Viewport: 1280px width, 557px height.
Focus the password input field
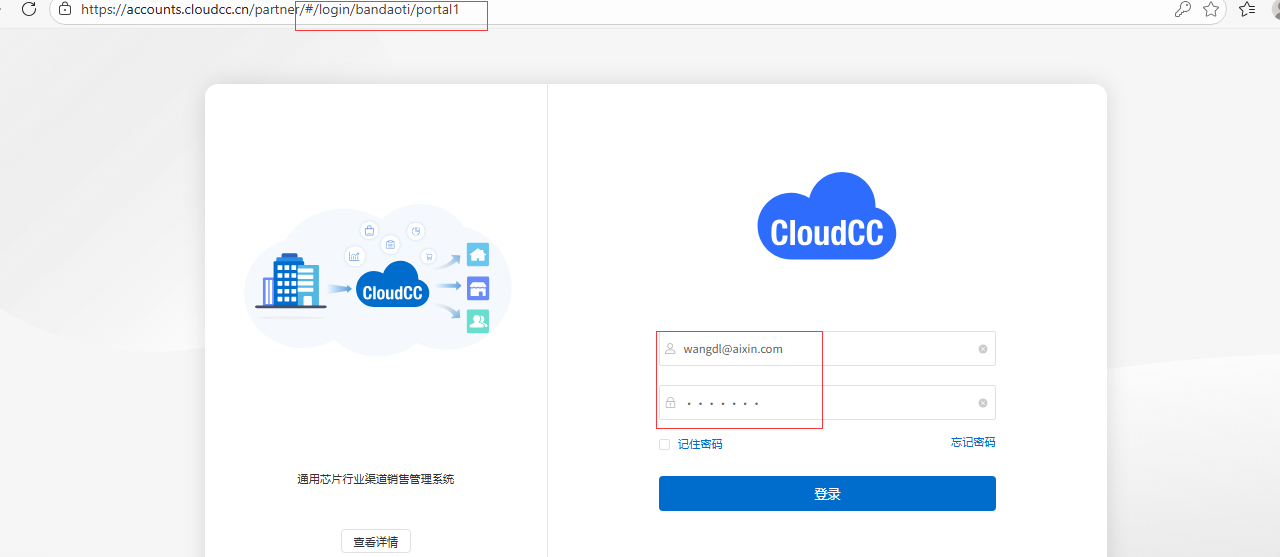pos(820,403)
